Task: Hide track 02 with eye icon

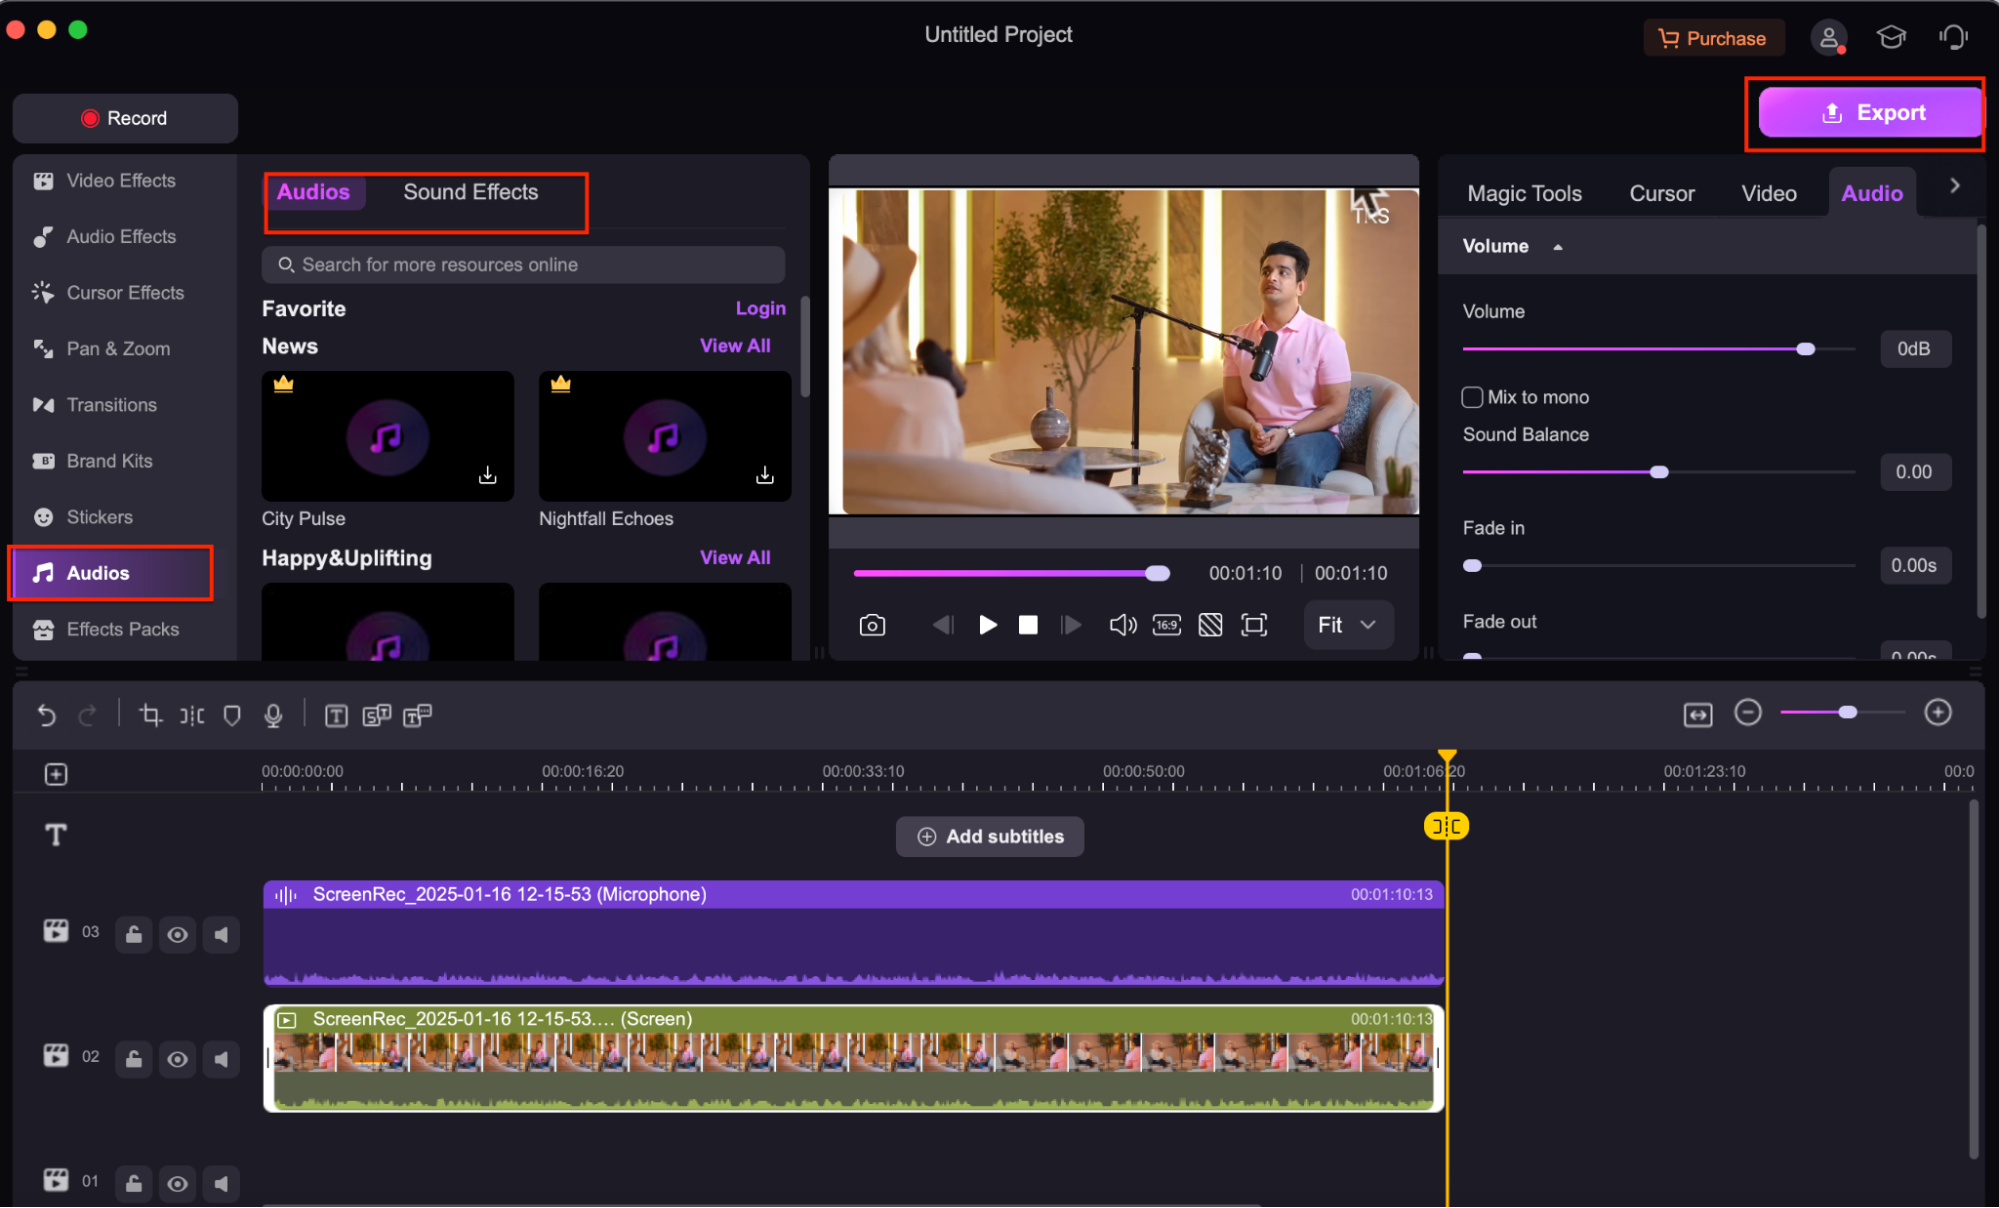Action: (177, 1059)
